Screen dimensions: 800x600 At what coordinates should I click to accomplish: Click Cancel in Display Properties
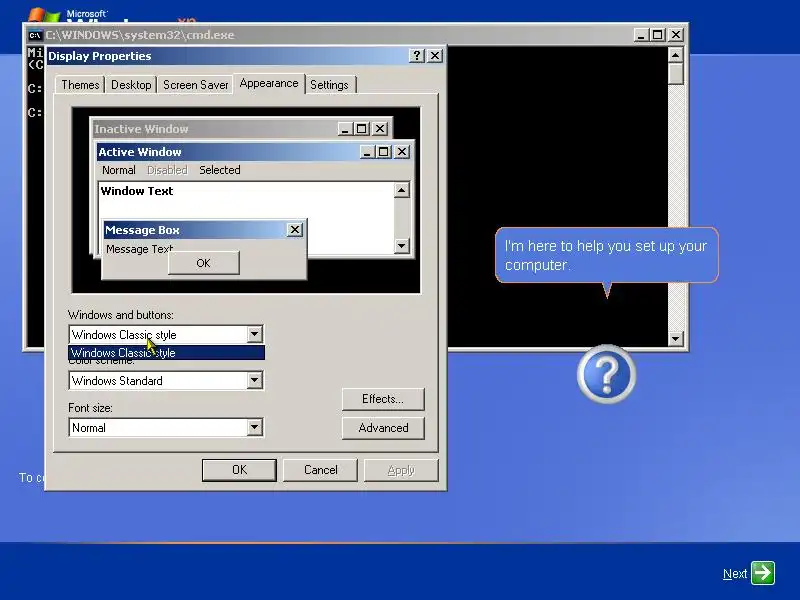tap(320, 470)
